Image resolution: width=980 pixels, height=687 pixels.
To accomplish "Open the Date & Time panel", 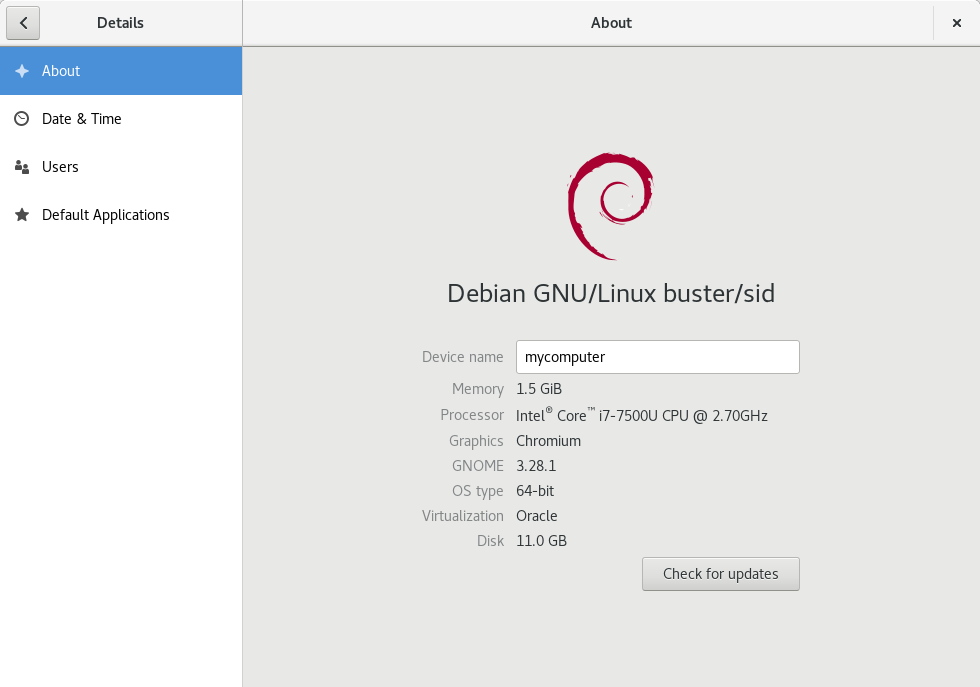I will (121, 119).
